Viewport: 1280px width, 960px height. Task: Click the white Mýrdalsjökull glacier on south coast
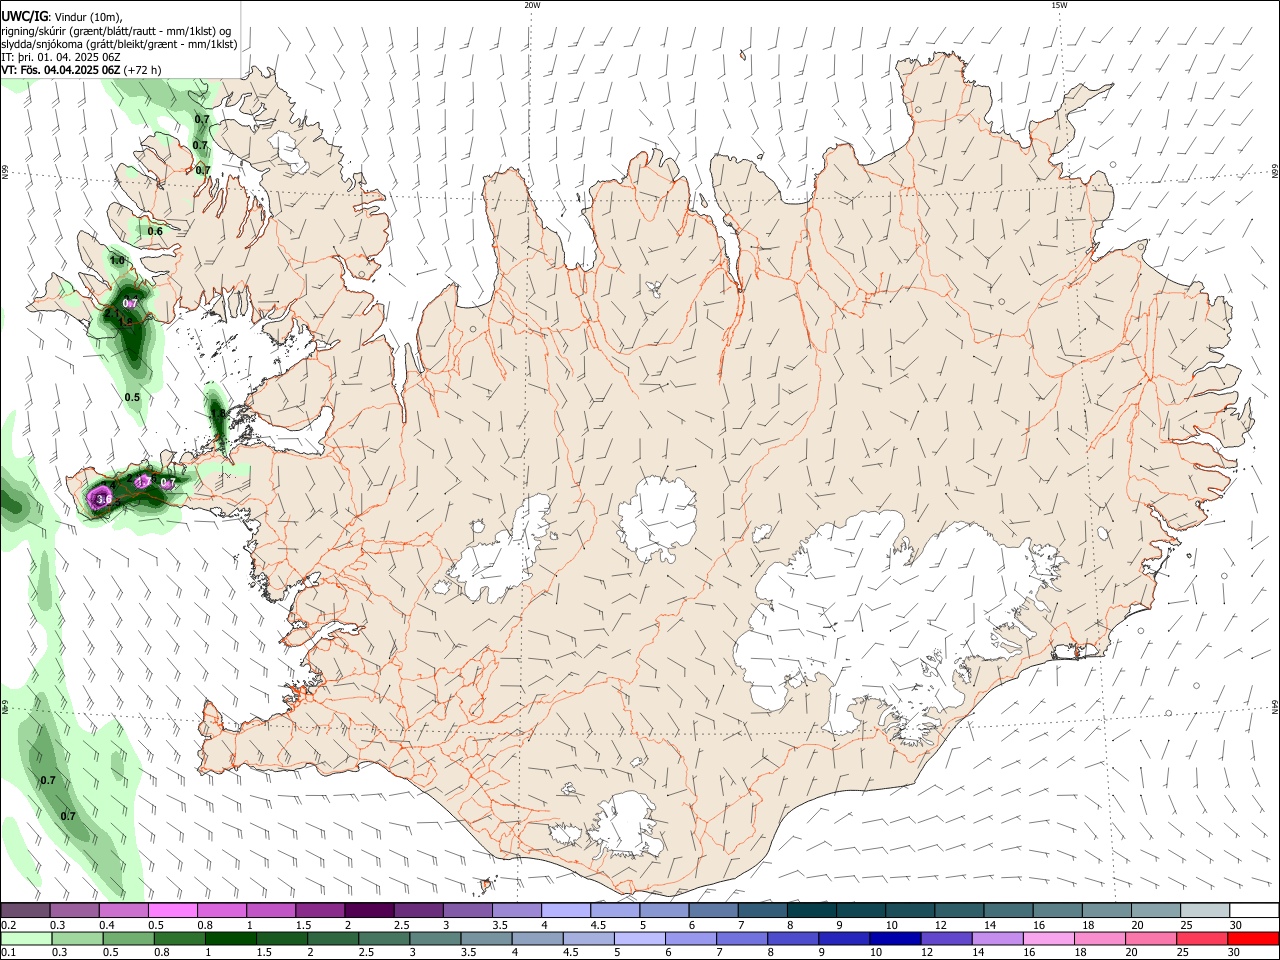coord(627,825)
